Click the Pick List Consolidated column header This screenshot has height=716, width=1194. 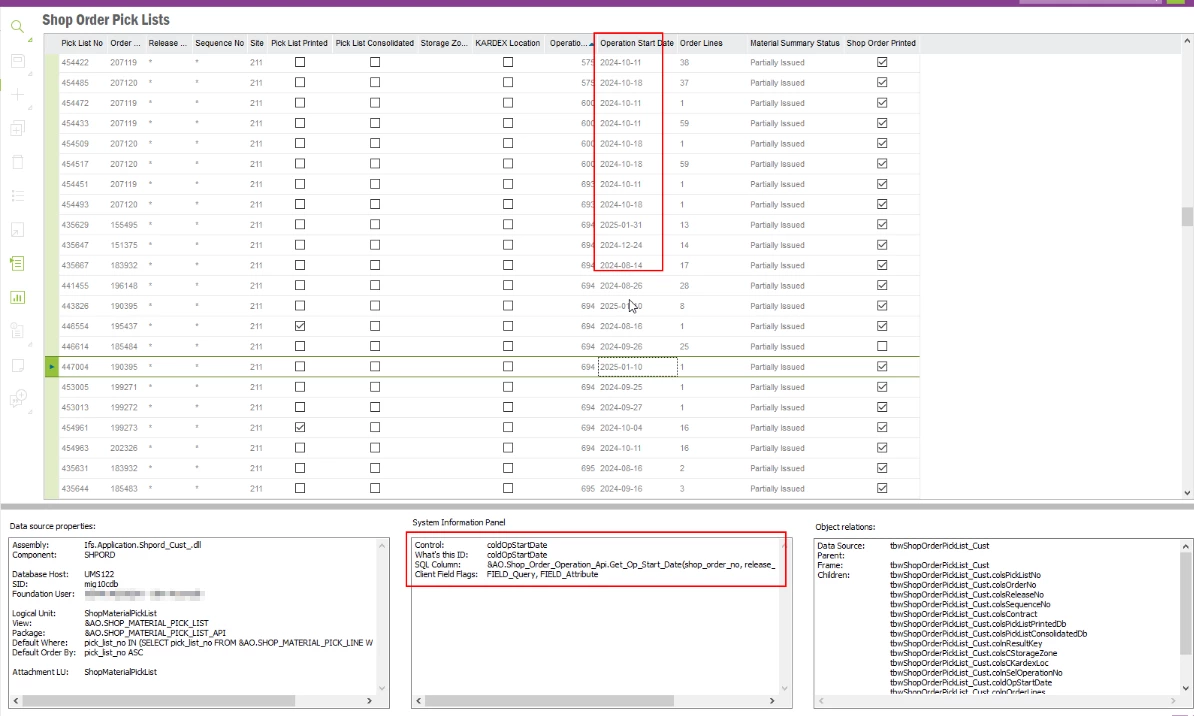coord(375,43)
